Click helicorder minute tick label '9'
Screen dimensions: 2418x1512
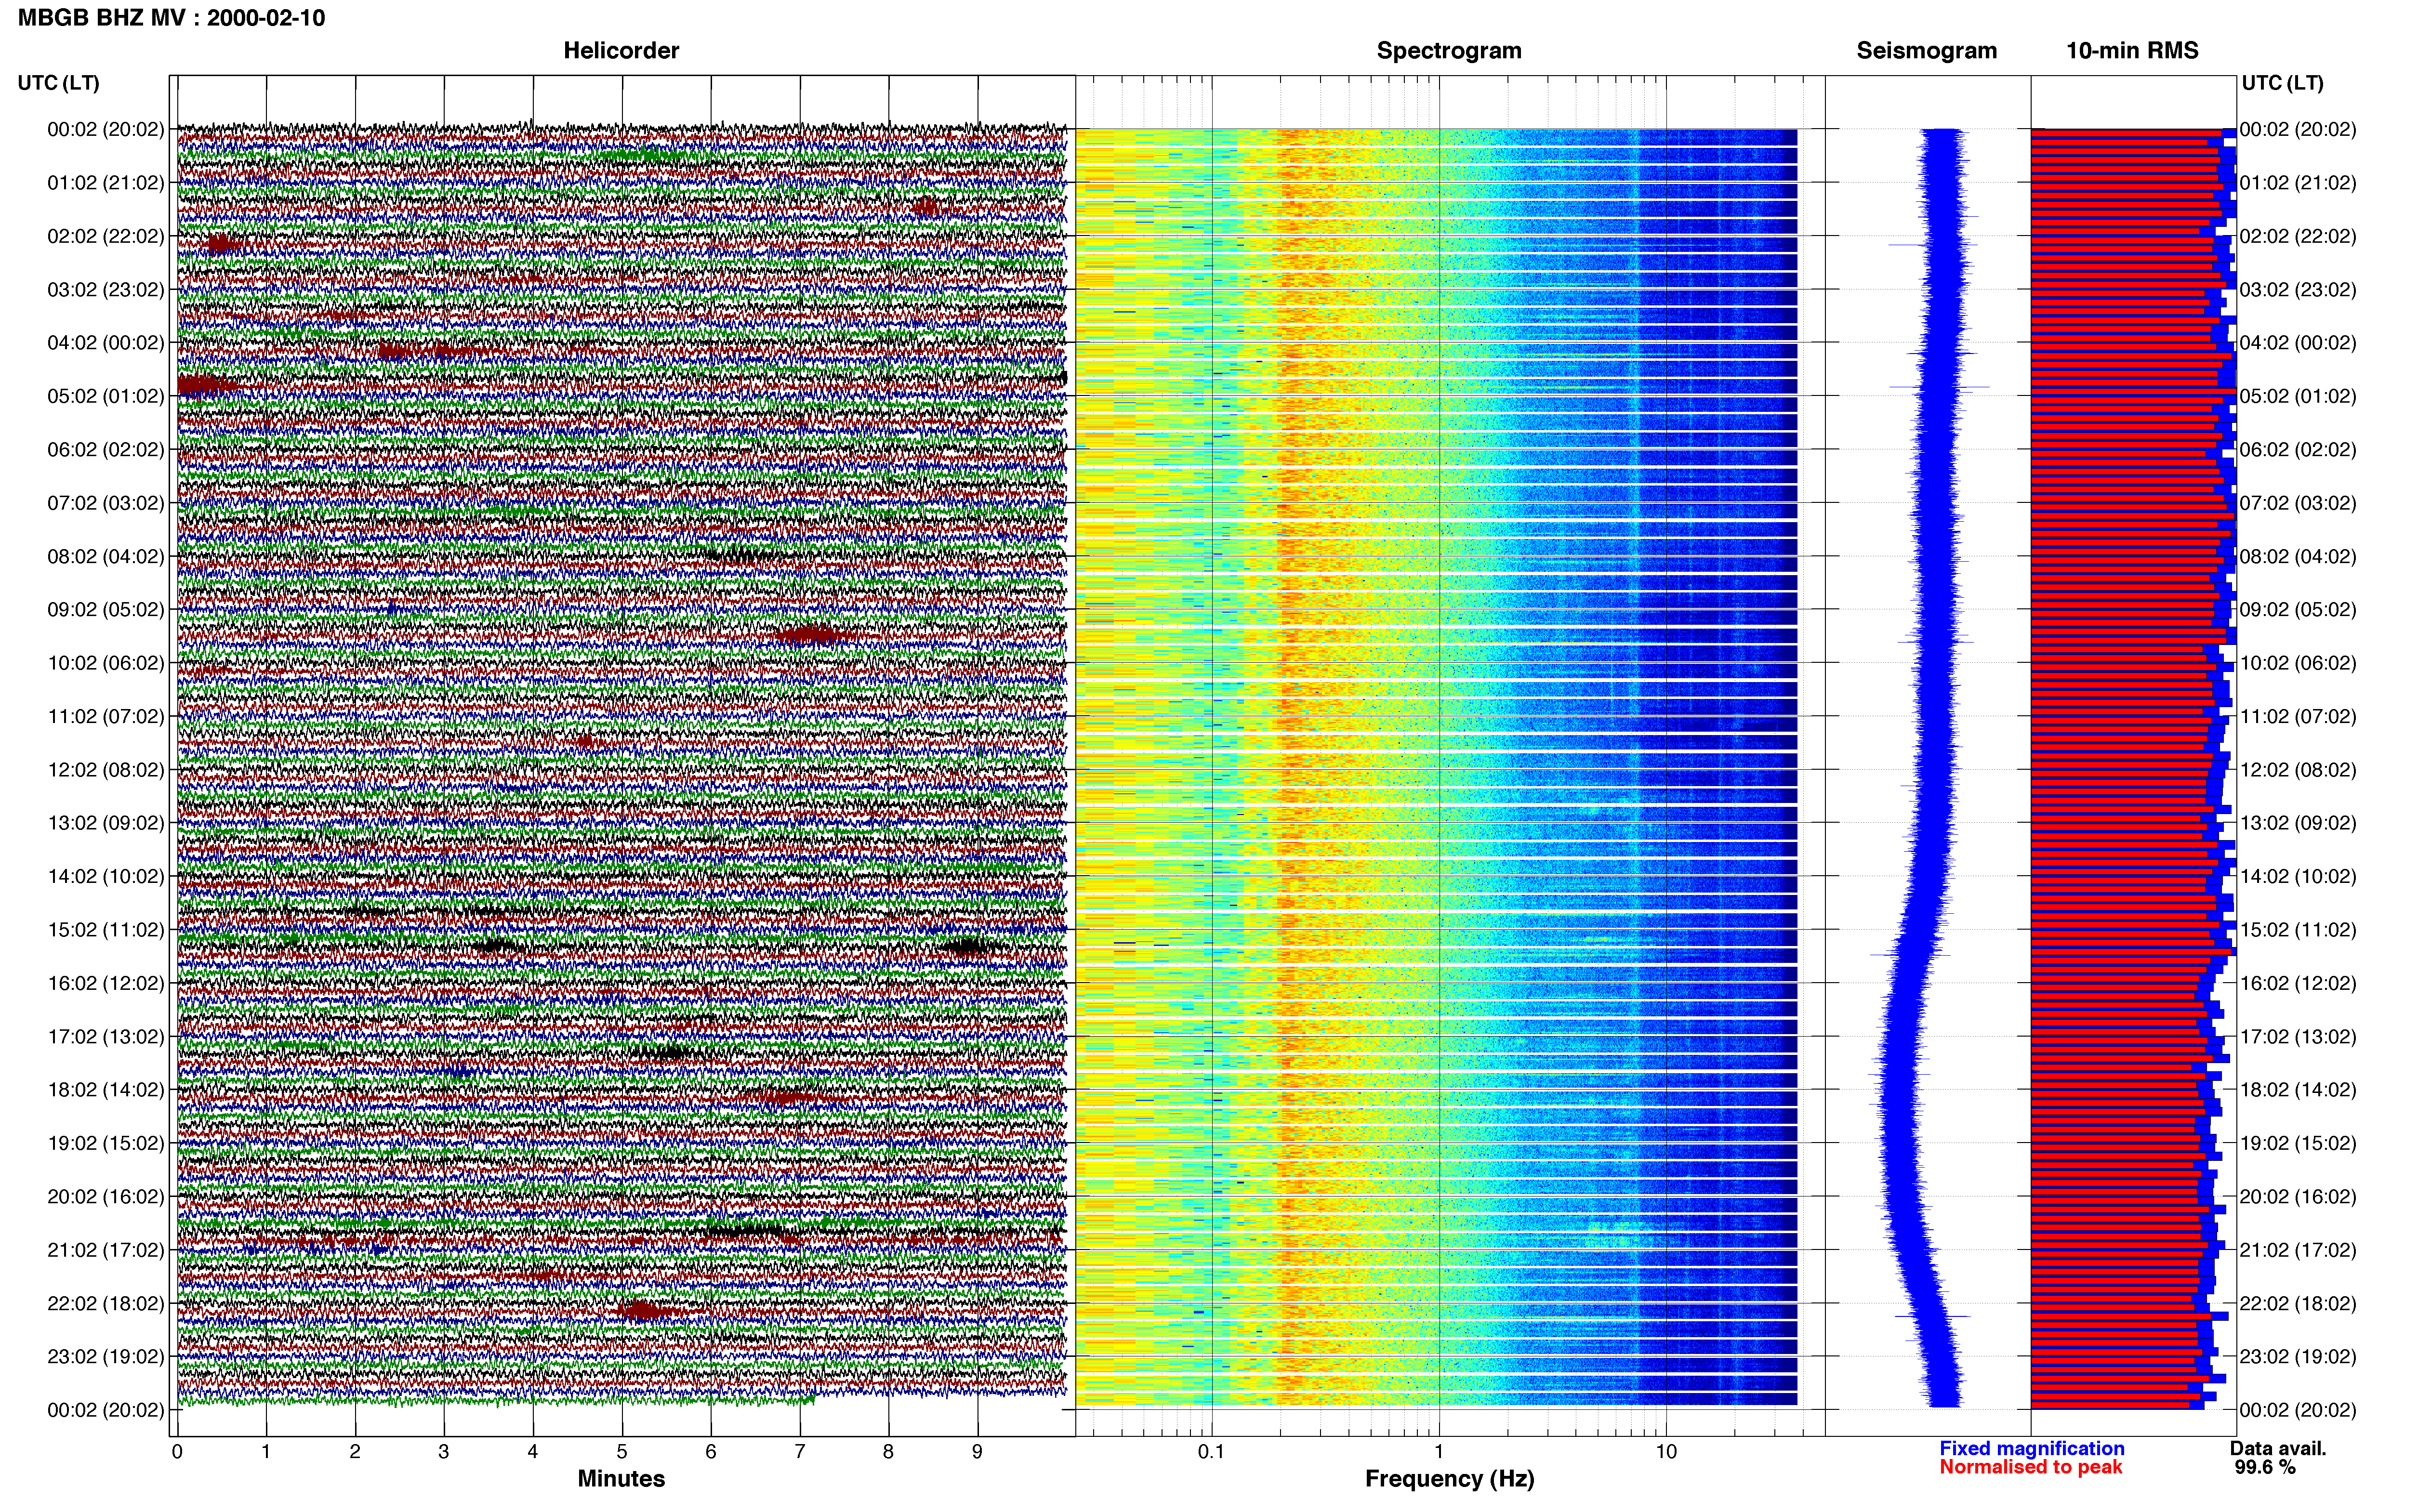pyautogui.click(x=978, y=1452)
